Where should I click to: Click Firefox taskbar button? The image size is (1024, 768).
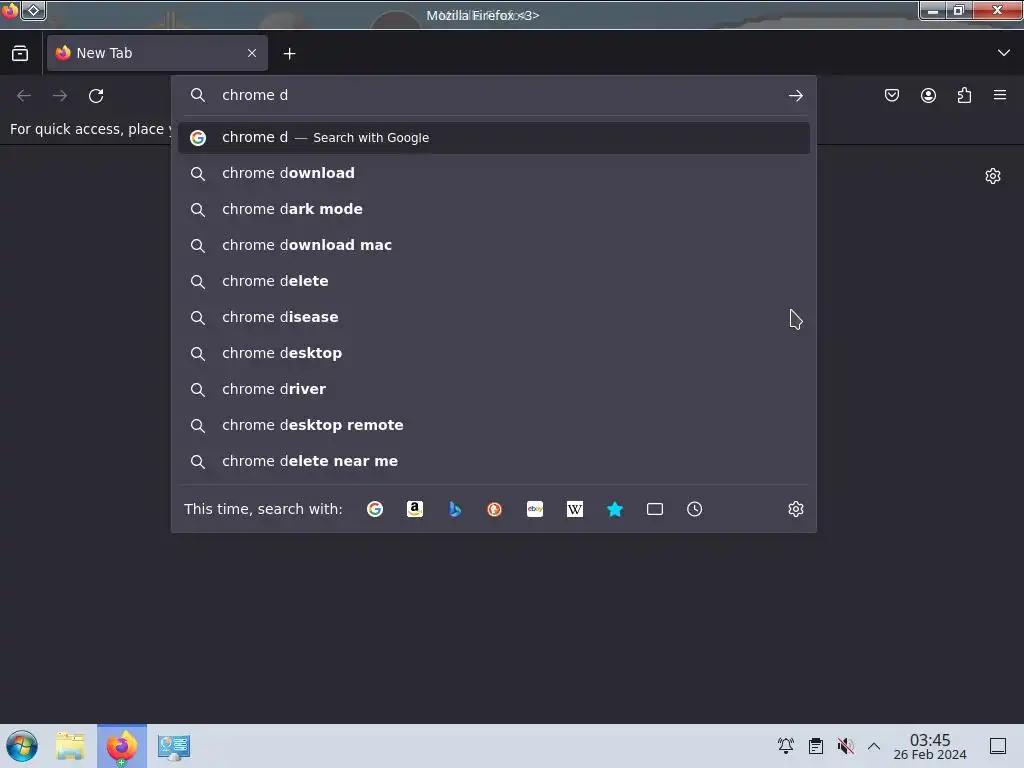tap(122, 746)
